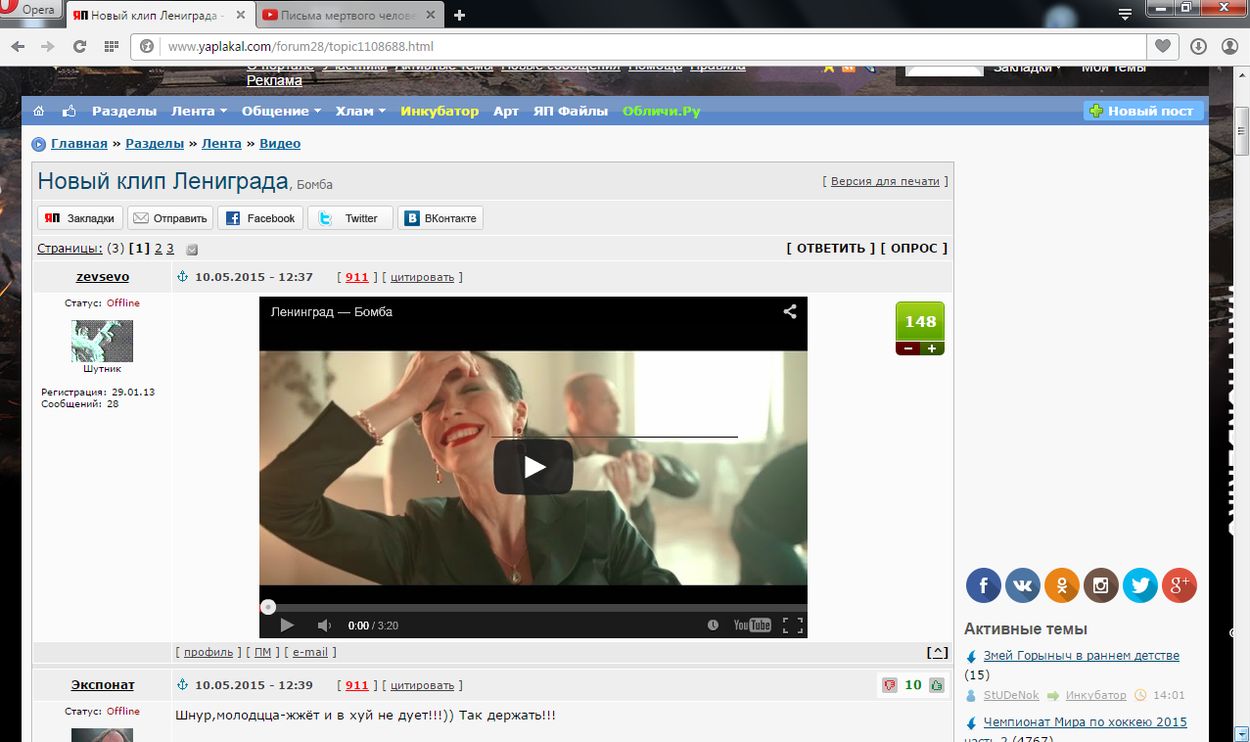This screenshot has height=742, width=1250.
Task: Add page to bookmarks with heart icon
Action: coord(1163,46)
